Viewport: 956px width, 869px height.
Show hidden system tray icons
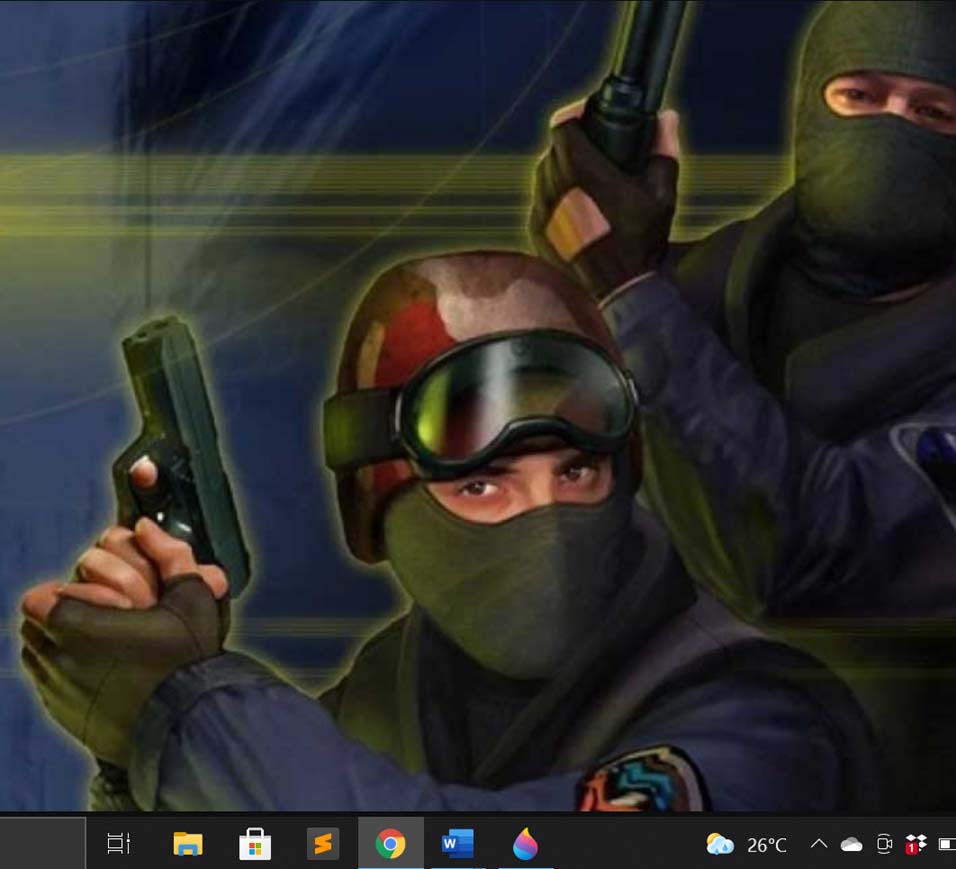click(x=819, y=844)
